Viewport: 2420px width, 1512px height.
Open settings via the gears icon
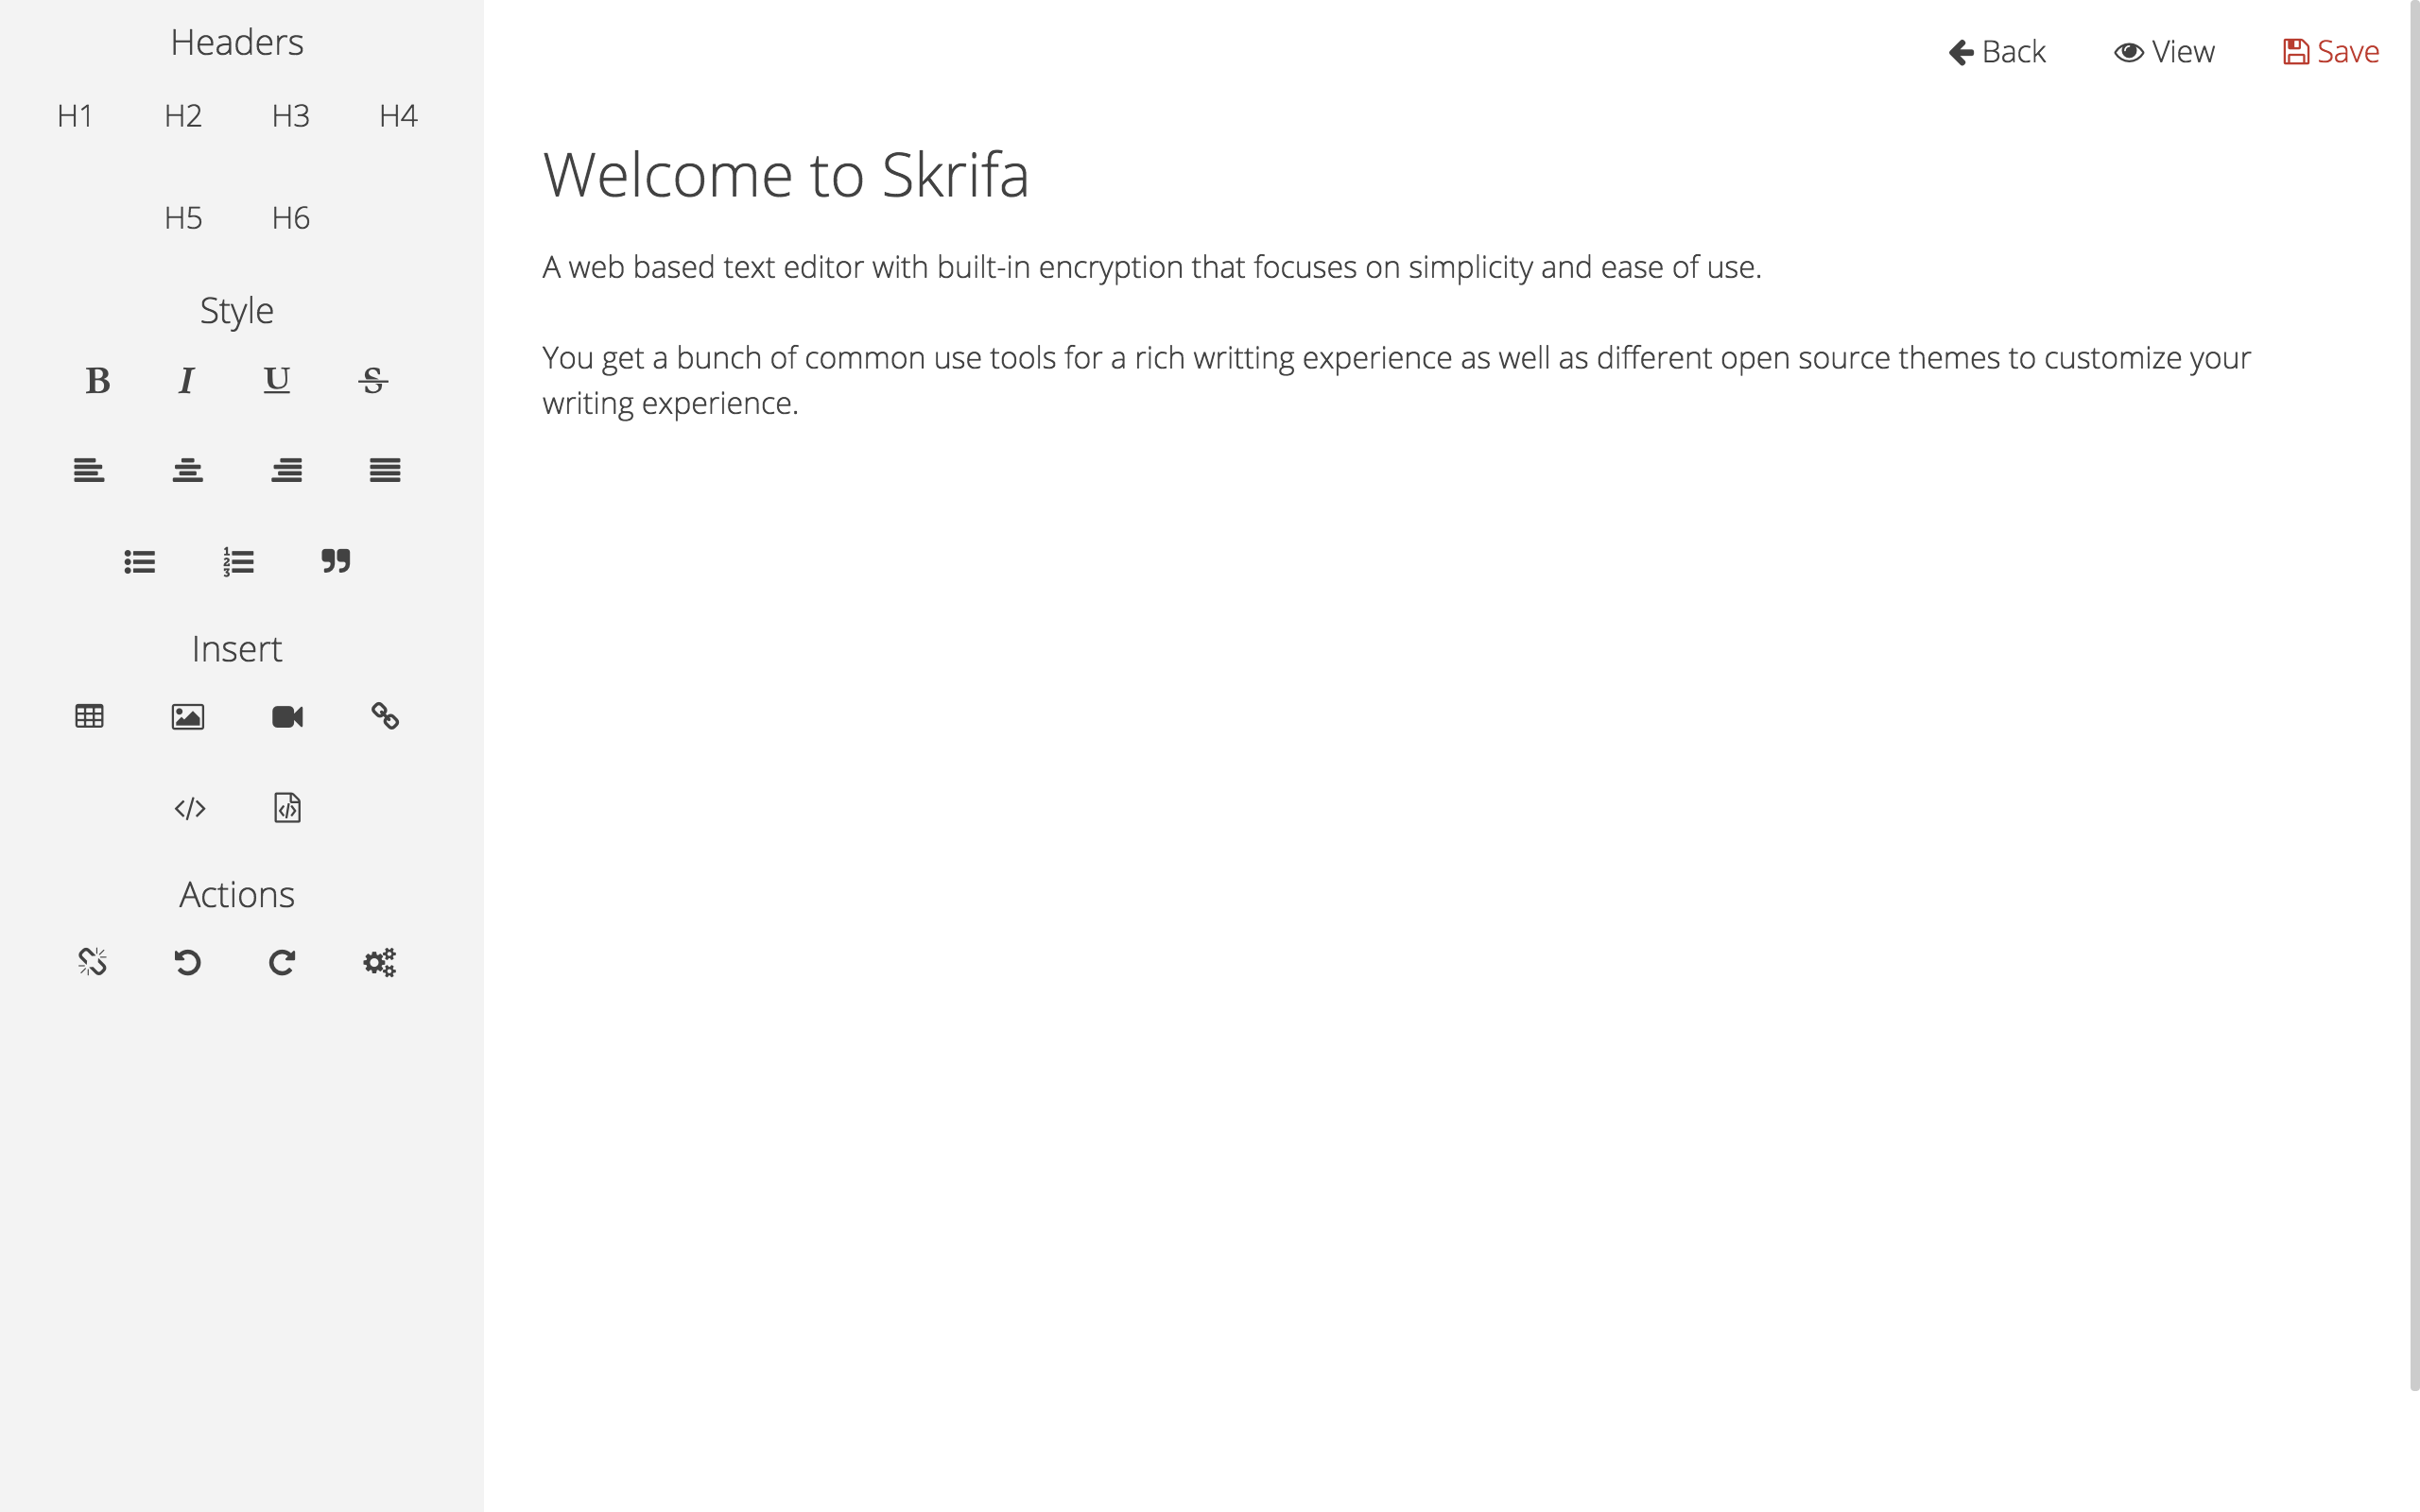coord(379,962)
